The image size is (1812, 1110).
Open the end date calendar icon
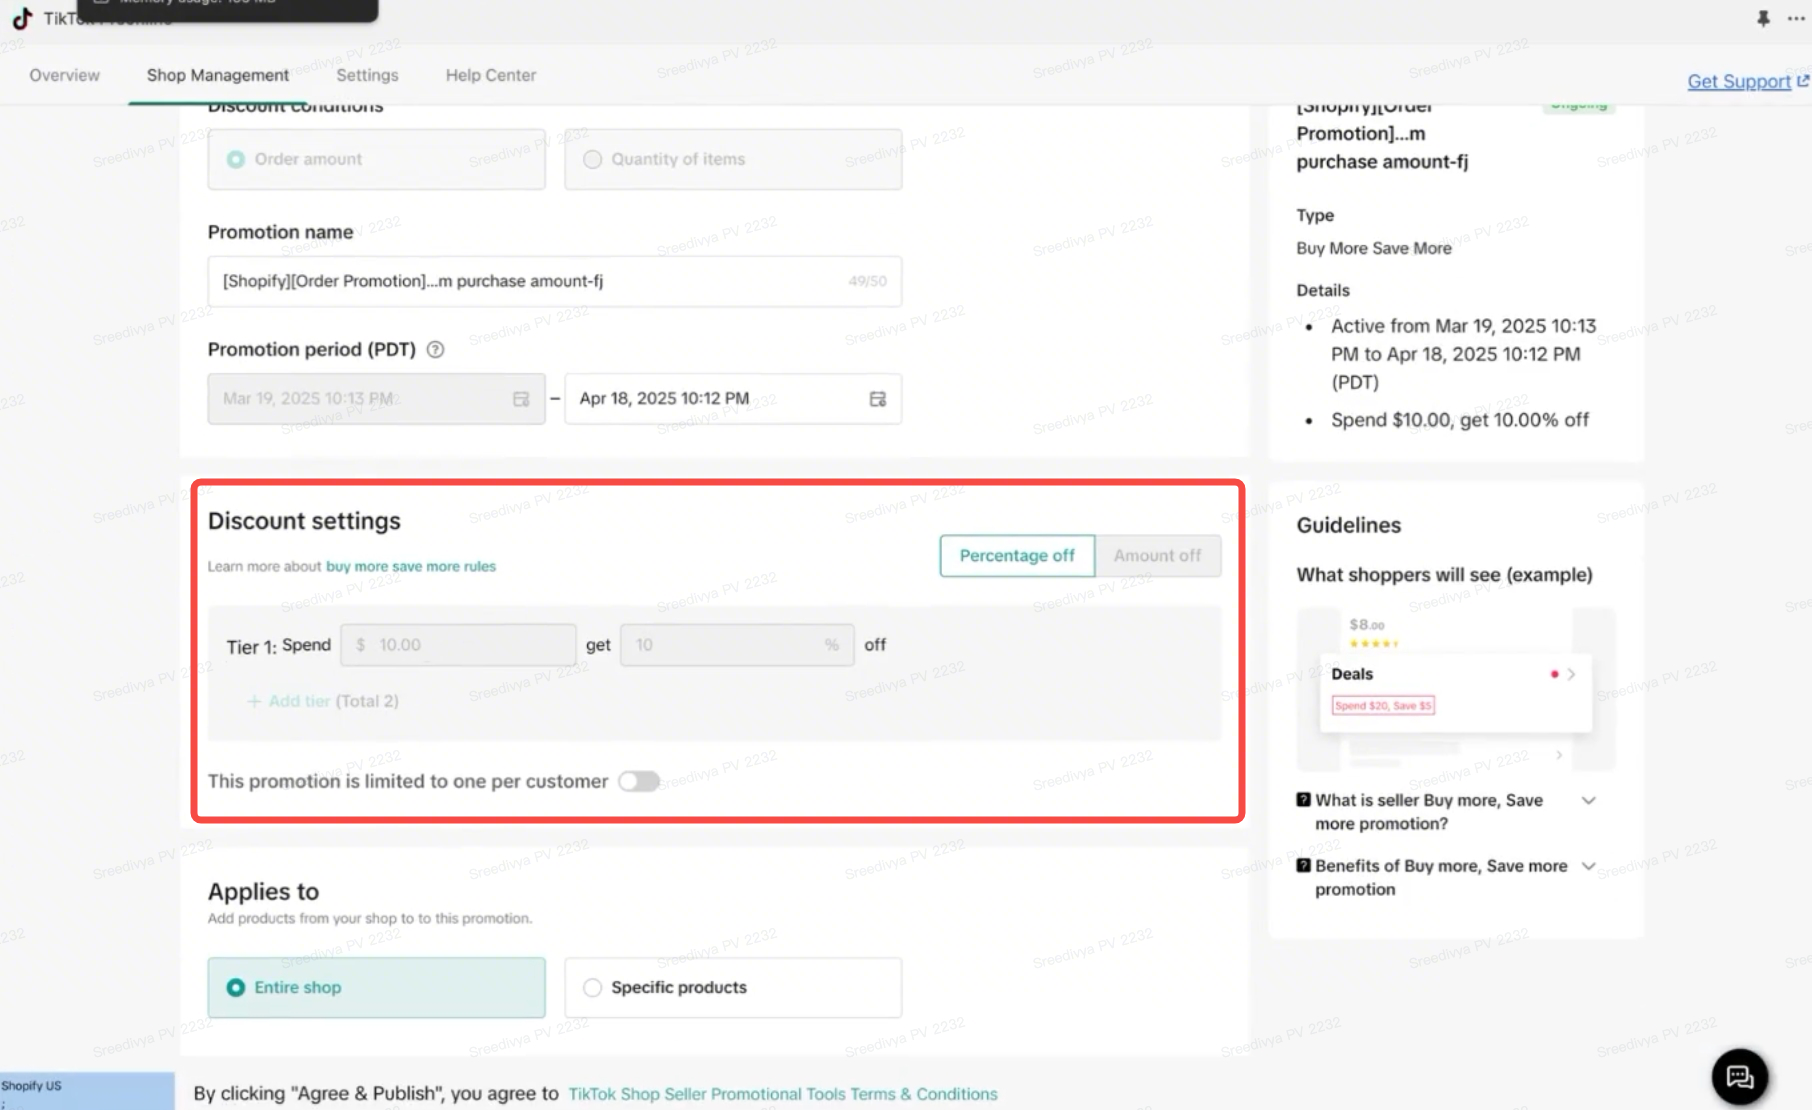878,399
